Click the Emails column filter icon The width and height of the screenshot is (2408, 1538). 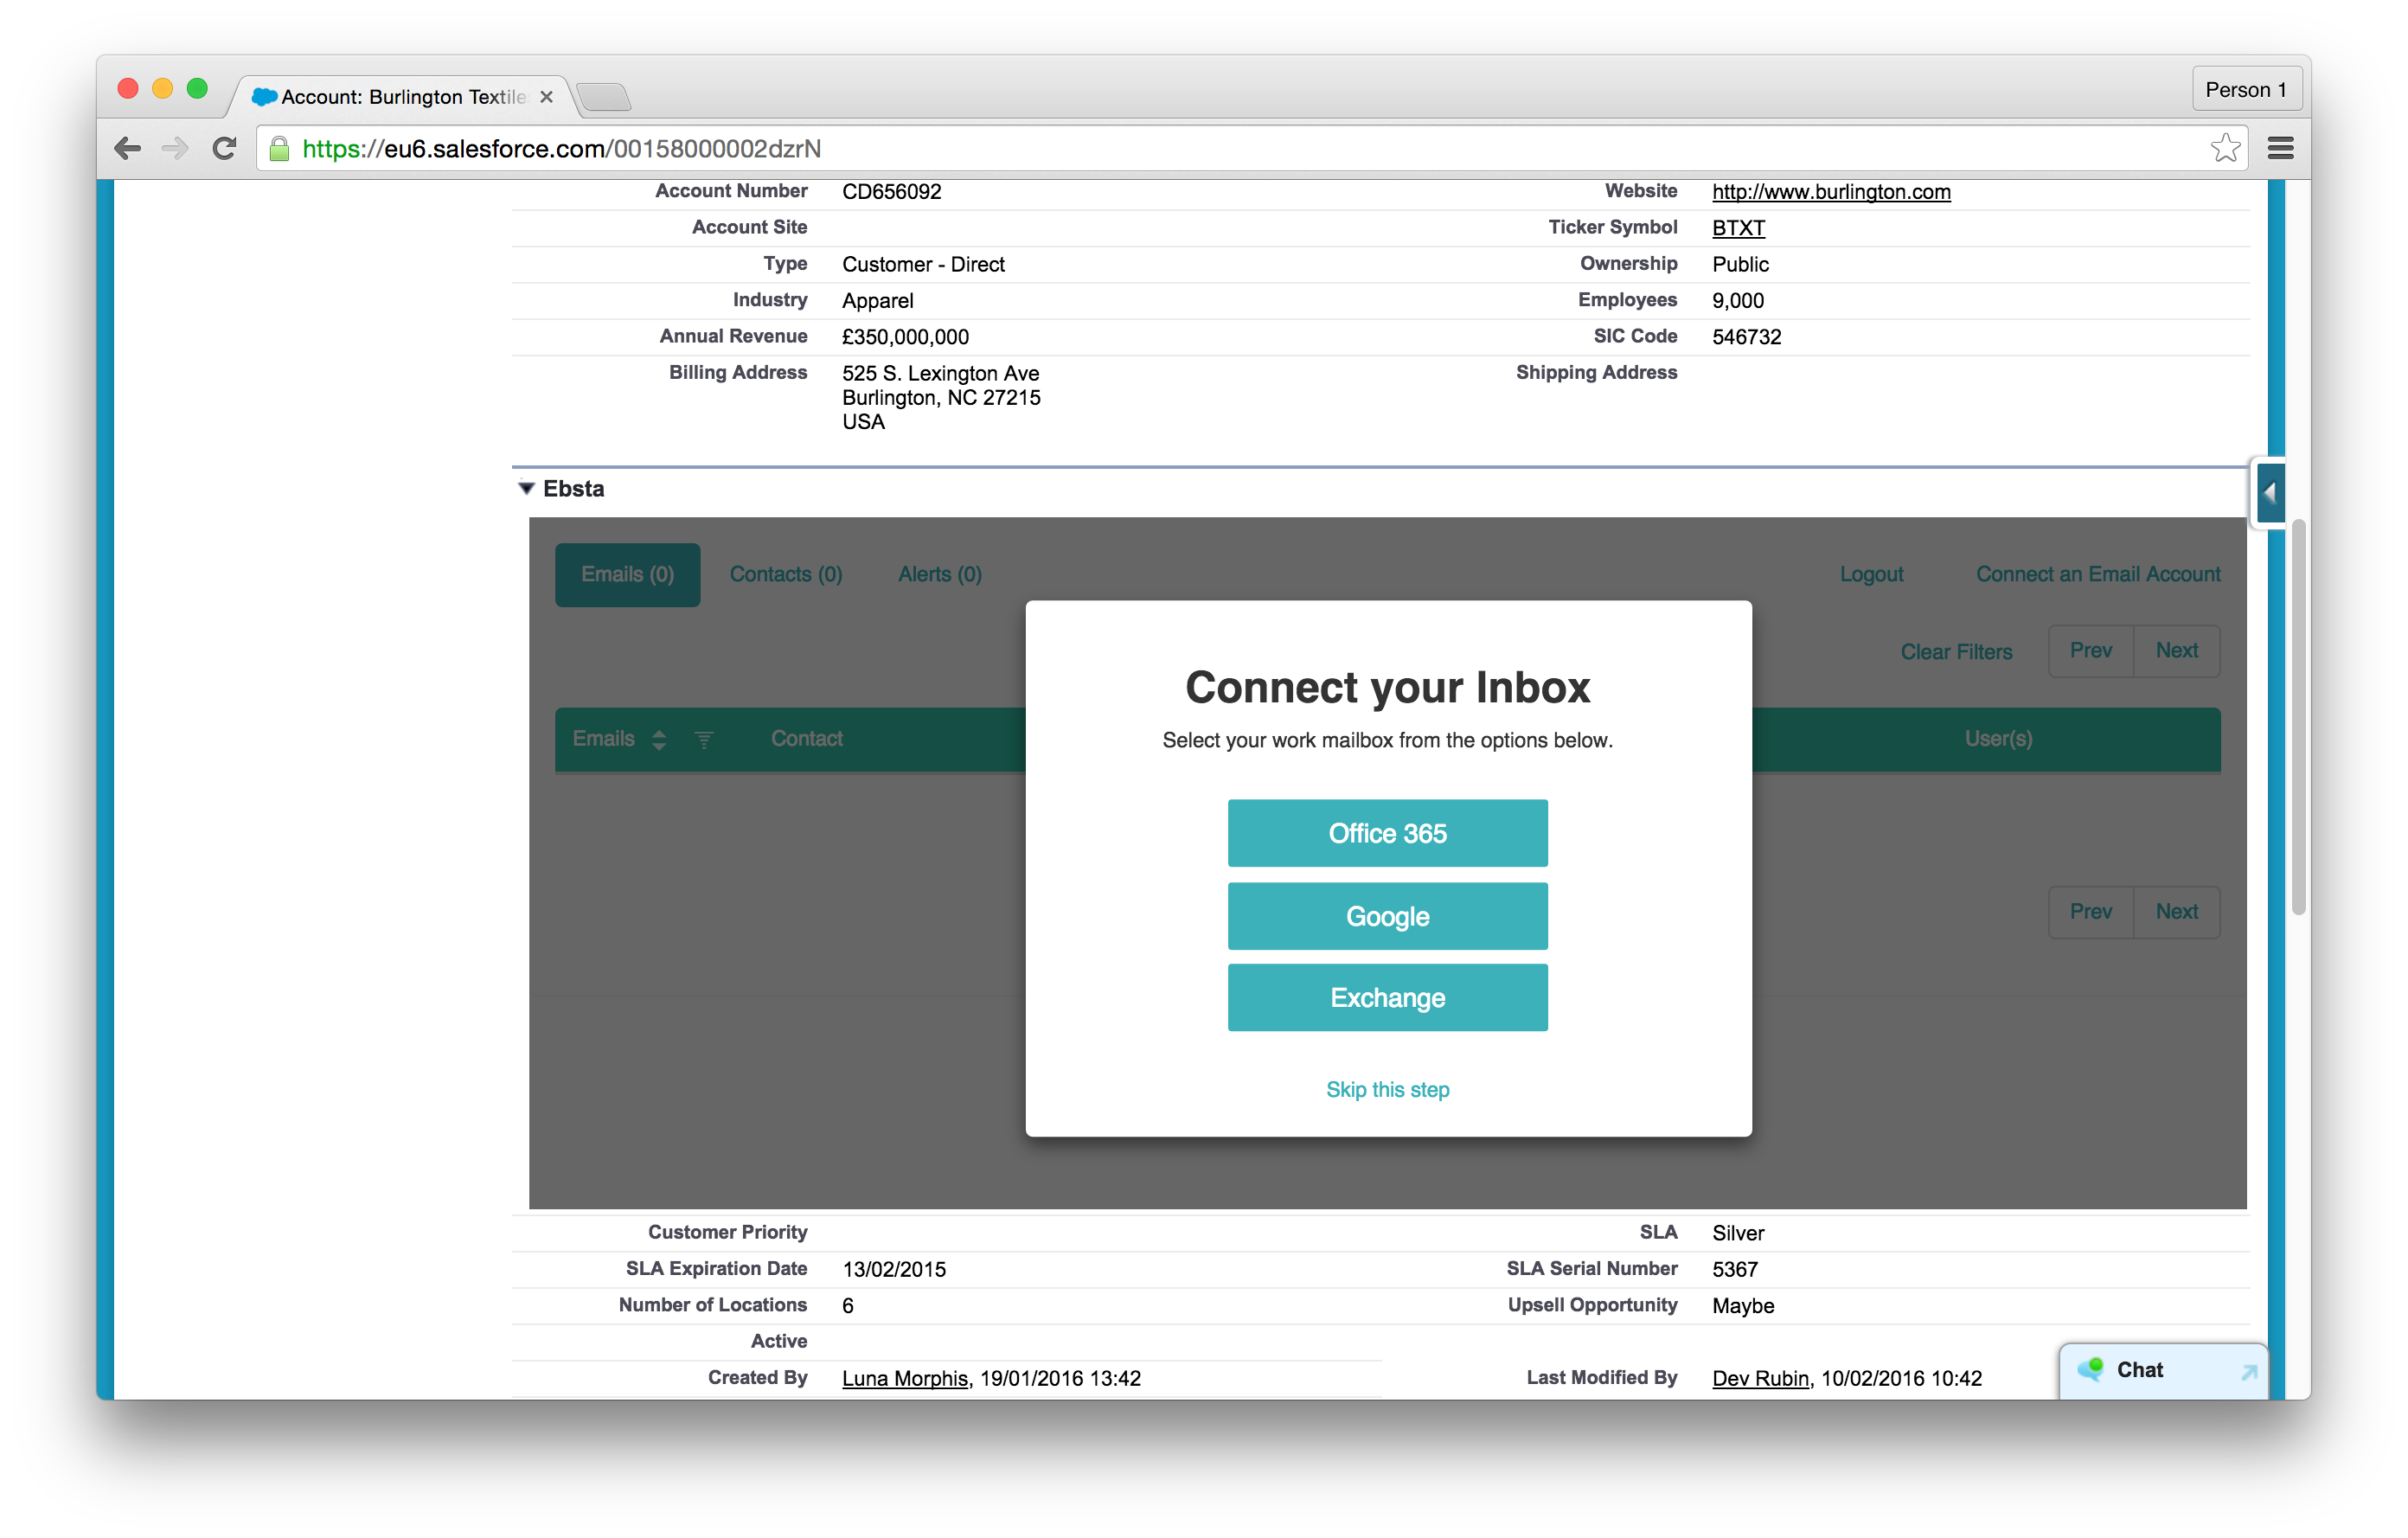coord(704,740)
